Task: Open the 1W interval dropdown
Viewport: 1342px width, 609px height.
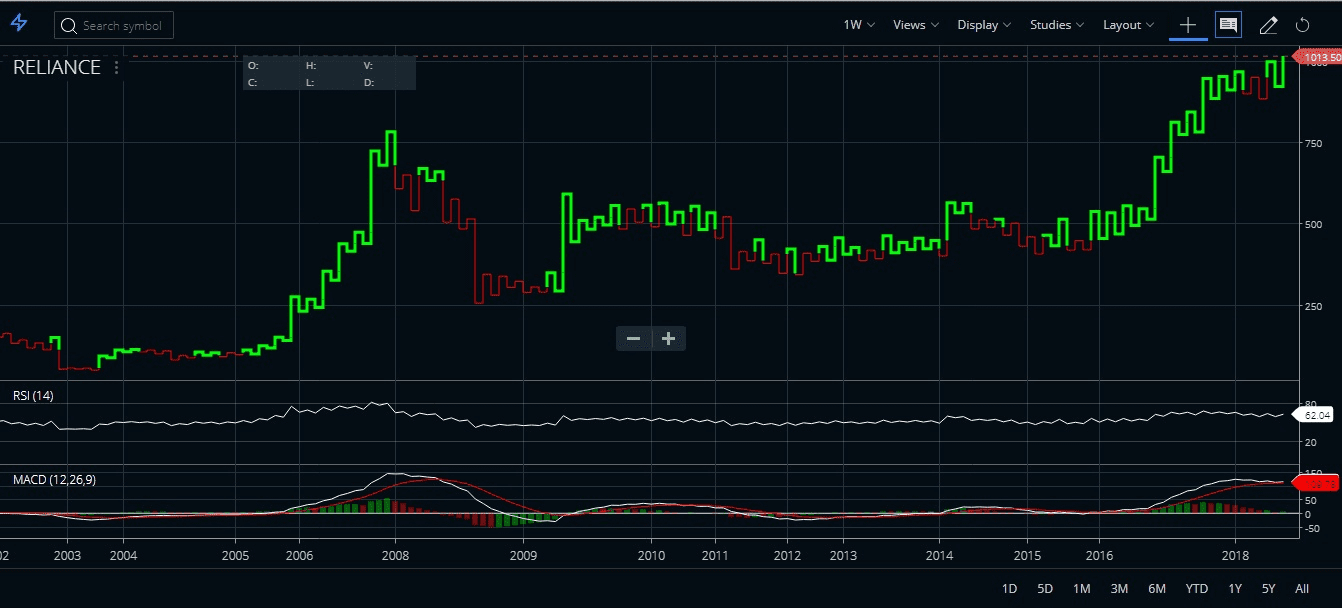Action: click(856, 24)
